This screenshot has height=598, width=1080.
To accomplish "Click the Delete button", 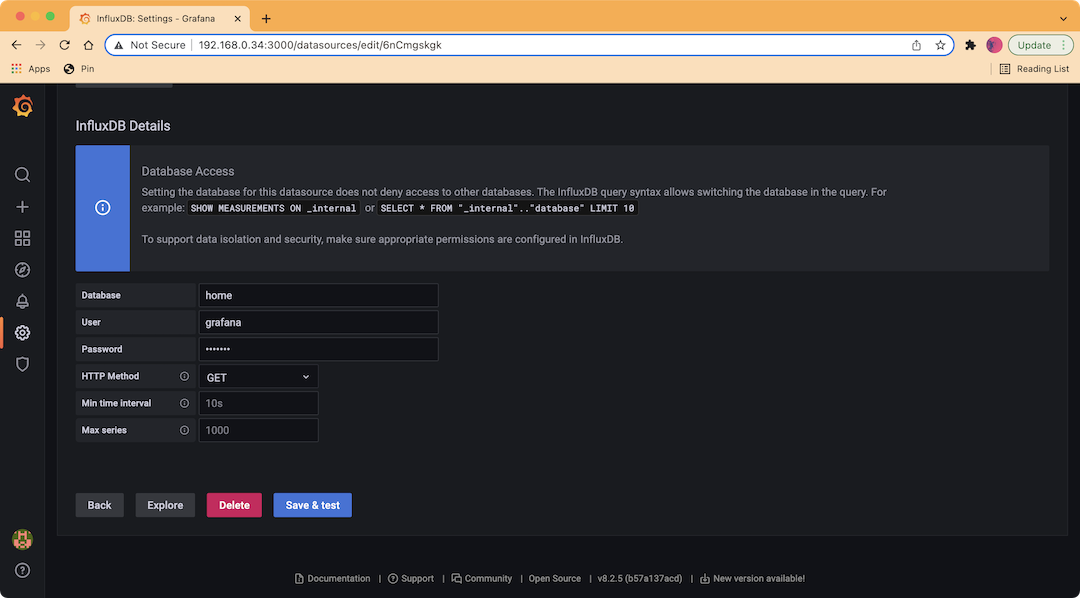I will pos(234,505).
